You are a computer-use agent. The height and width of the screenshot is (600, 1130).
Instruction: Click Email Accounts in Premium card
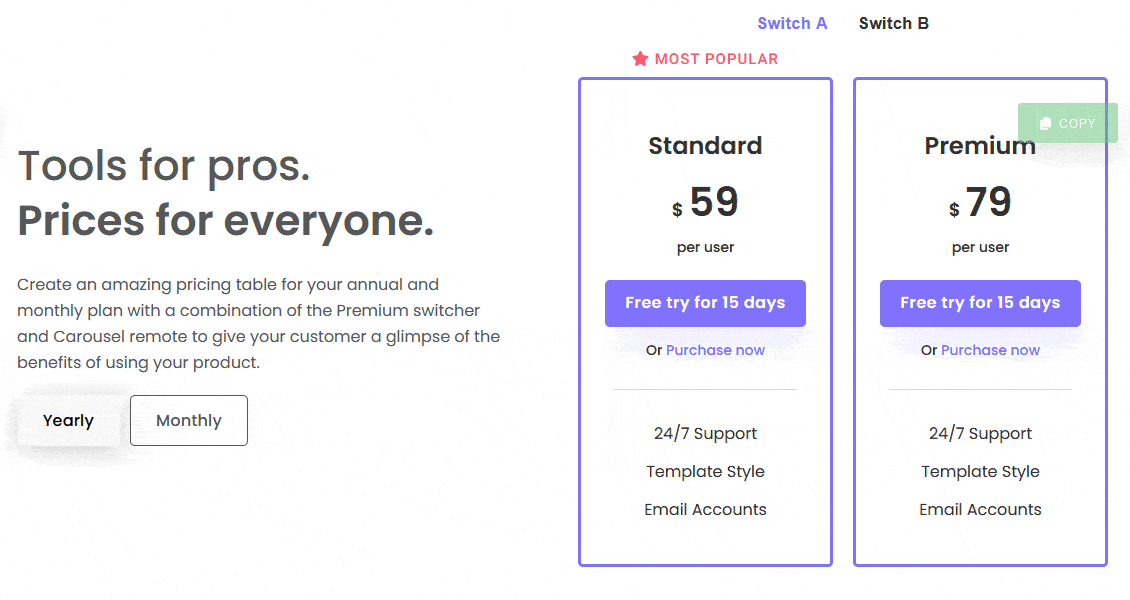[x=980, y=509]
